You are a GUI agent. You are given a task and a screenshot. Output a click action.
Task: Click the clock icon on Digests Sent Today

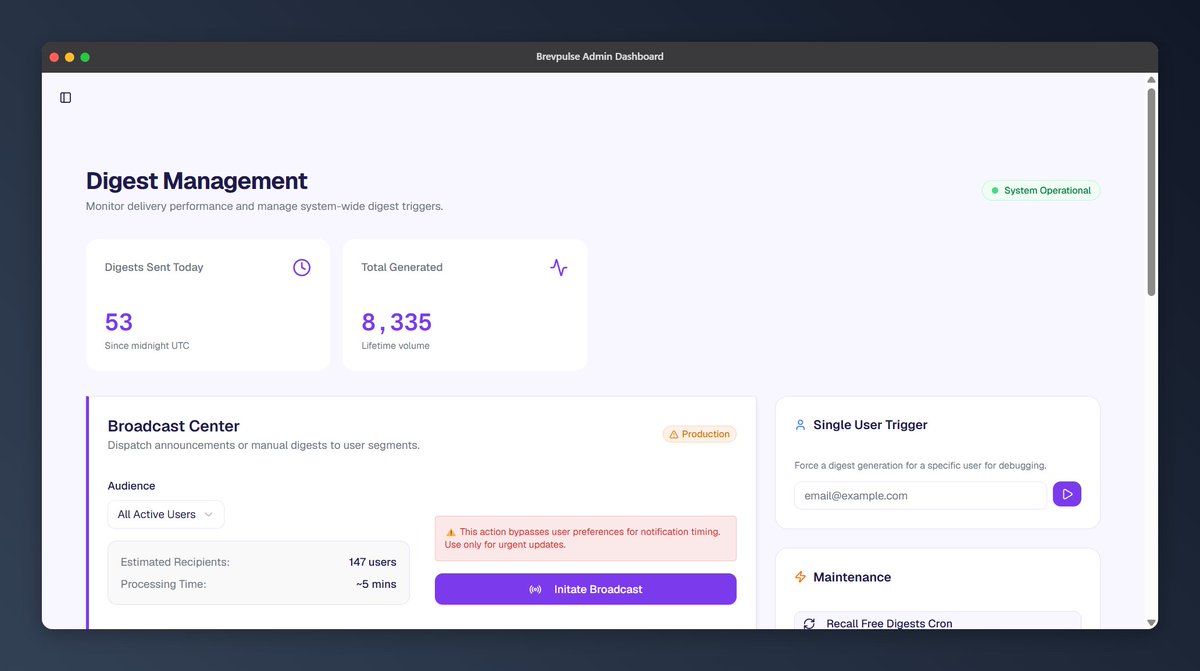(302, 267)
